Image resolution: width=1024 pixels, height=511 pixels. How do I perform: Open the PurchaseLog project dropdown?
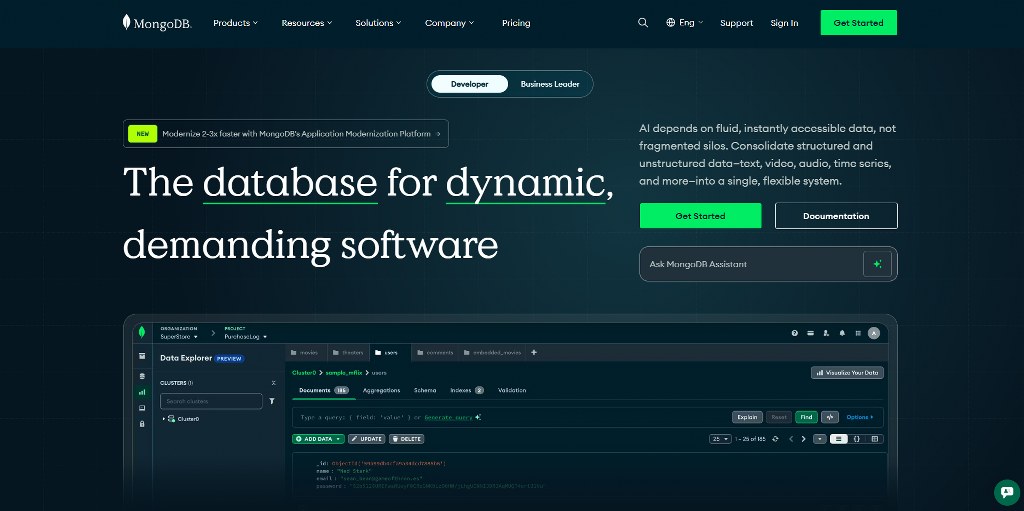coord(246,337)
